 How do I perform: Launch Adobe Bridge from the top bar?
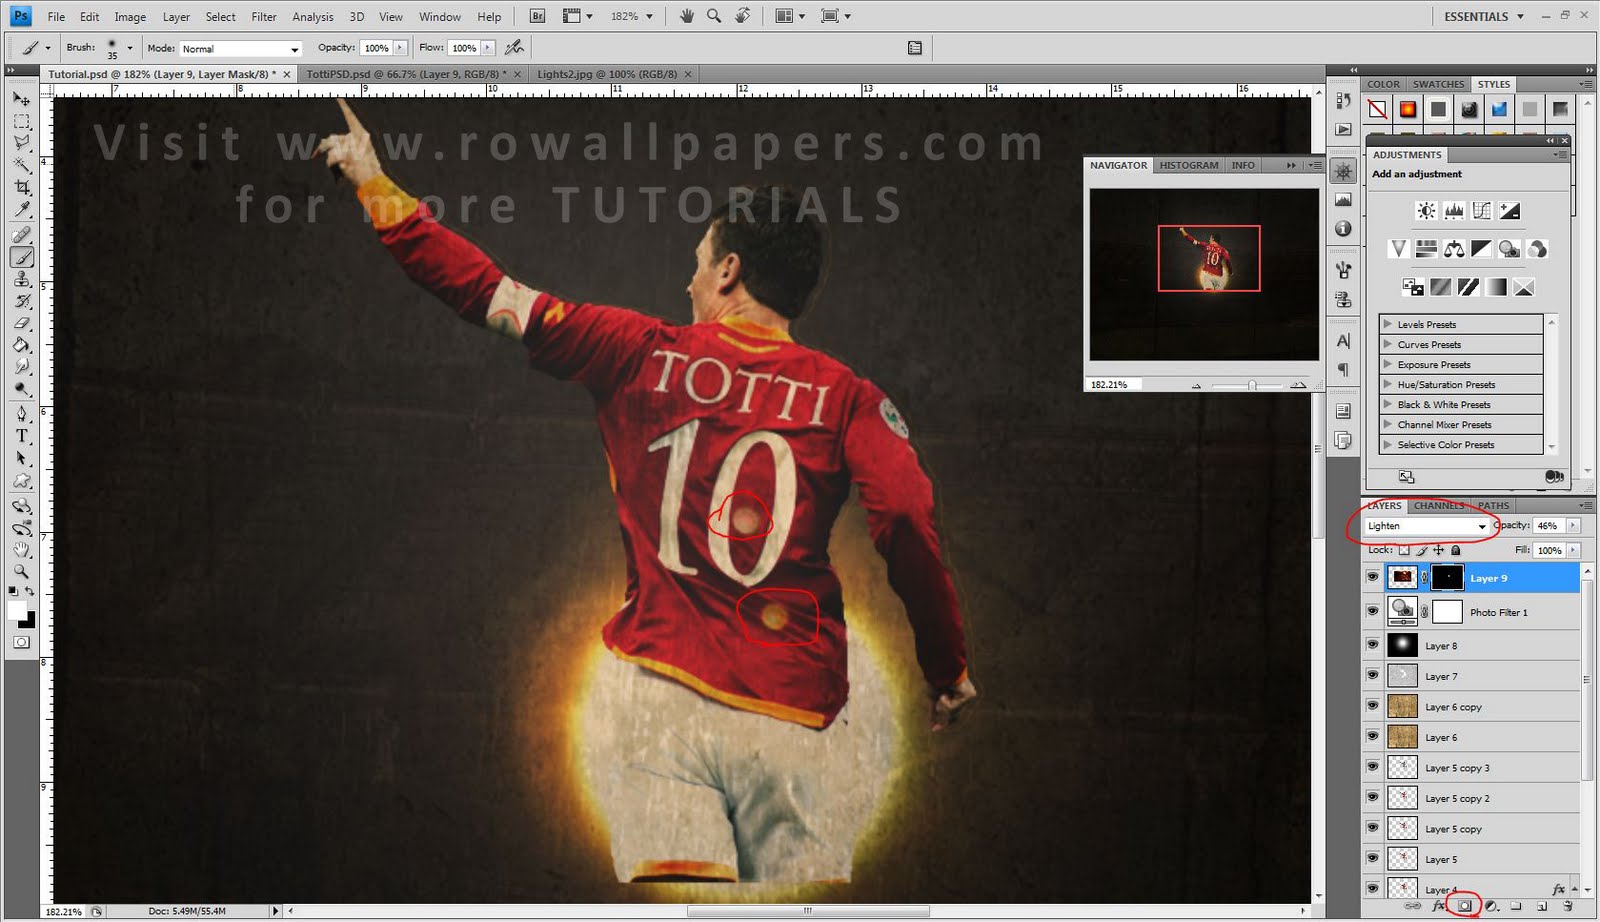click(x=537, y=16)
